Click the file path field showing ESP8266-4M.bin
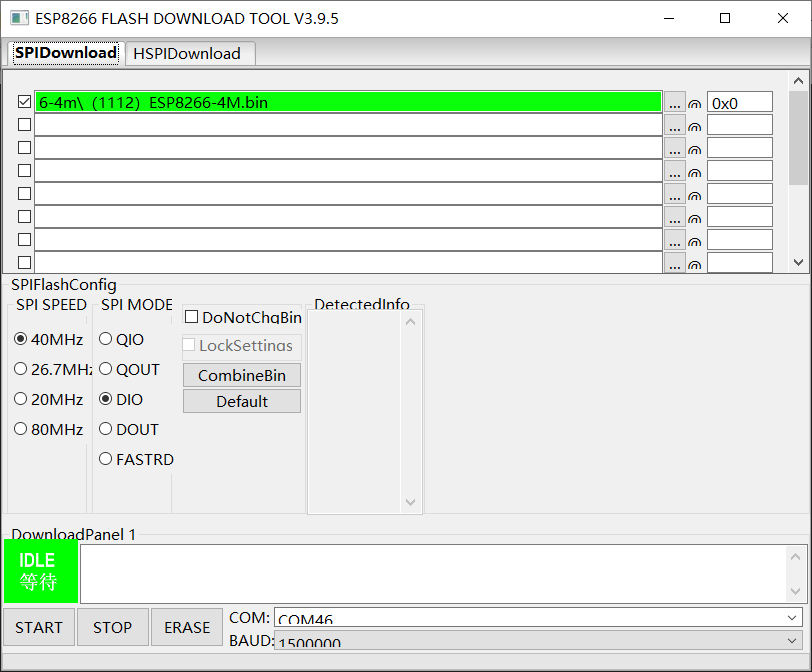Screen dimensions: 812x672 point(348,102)
